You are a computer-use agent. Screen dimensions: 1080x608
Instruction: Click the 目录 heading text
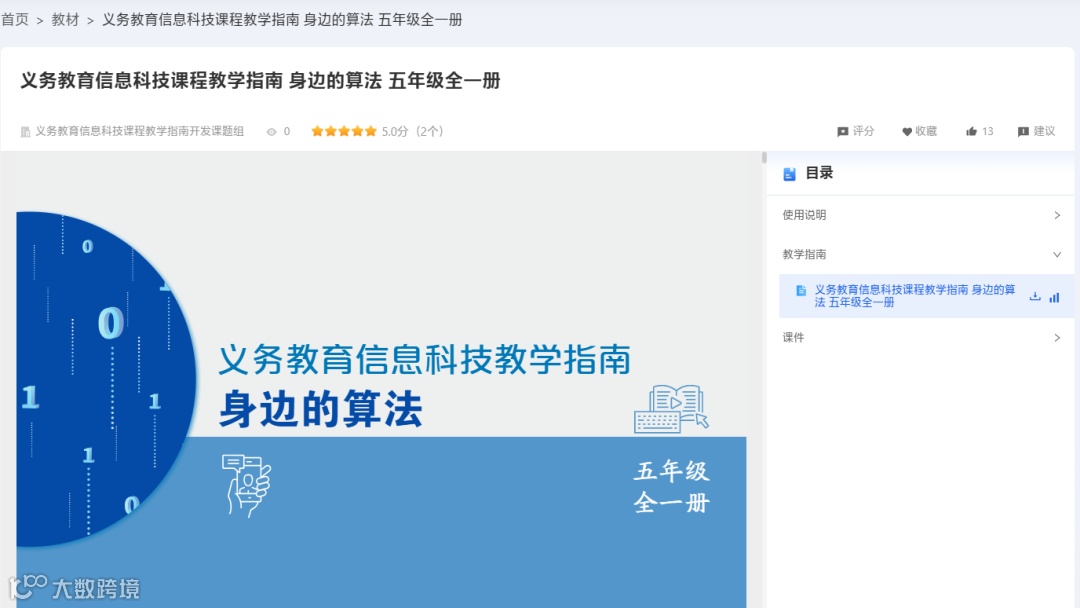819,173
